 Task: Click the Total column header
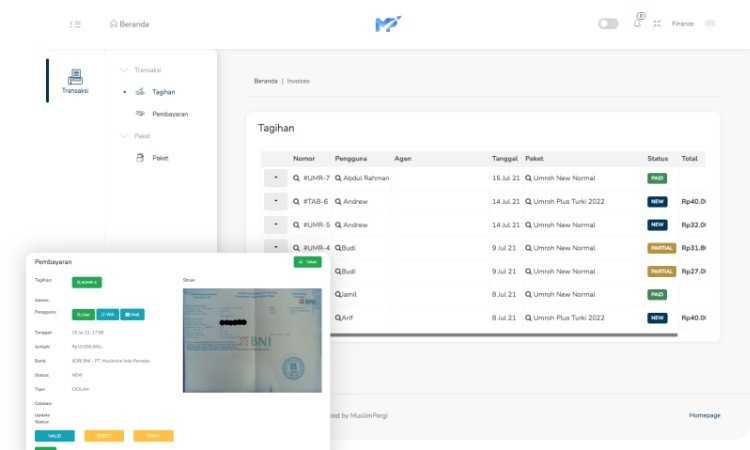click(689, 158)
